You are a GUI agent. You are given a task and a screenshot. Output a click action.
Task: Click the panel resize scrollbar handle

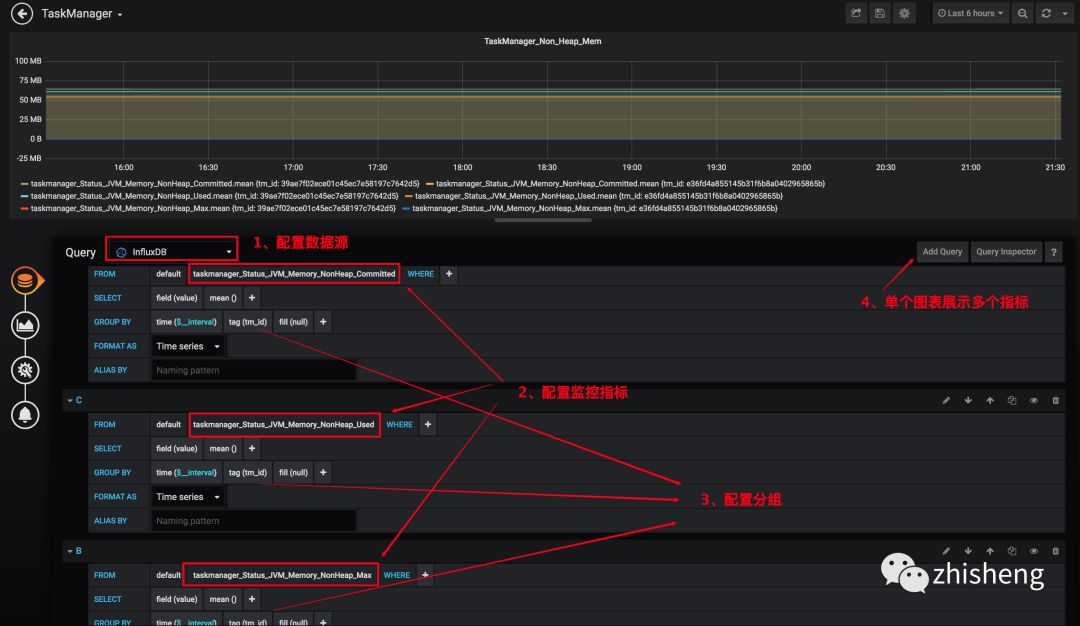[543, 220]
